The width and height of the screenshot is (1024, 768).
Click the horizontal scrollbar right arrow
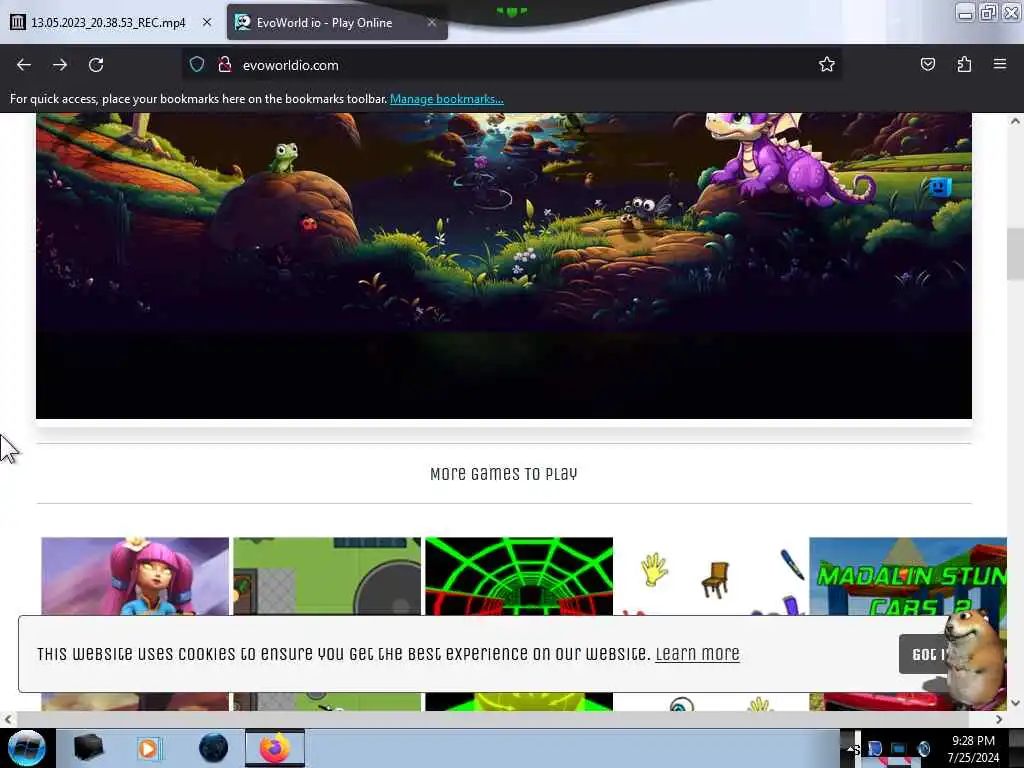999,719
